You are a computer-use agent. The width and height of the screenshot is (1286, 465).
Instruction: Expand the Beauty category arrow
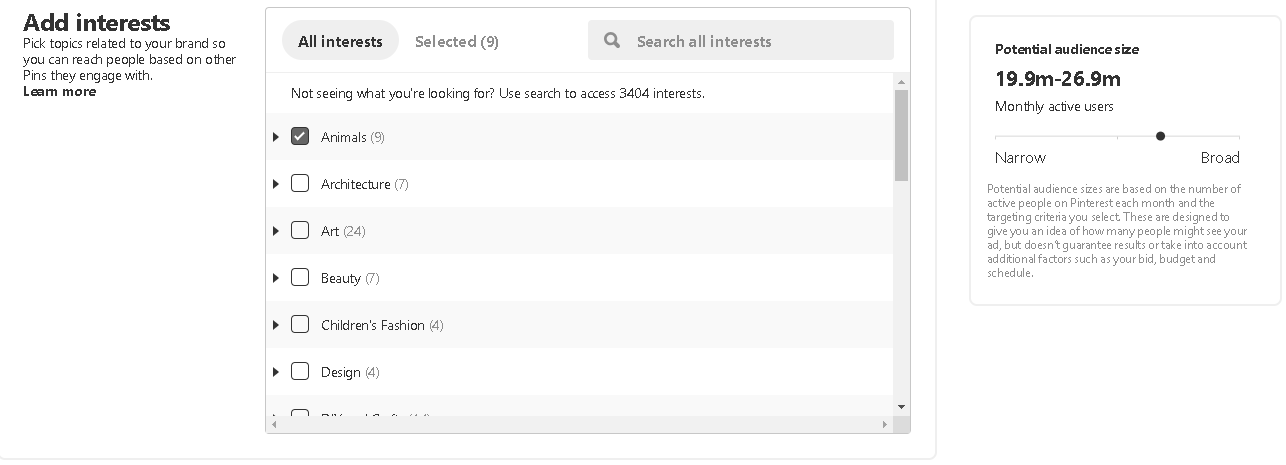276,278
